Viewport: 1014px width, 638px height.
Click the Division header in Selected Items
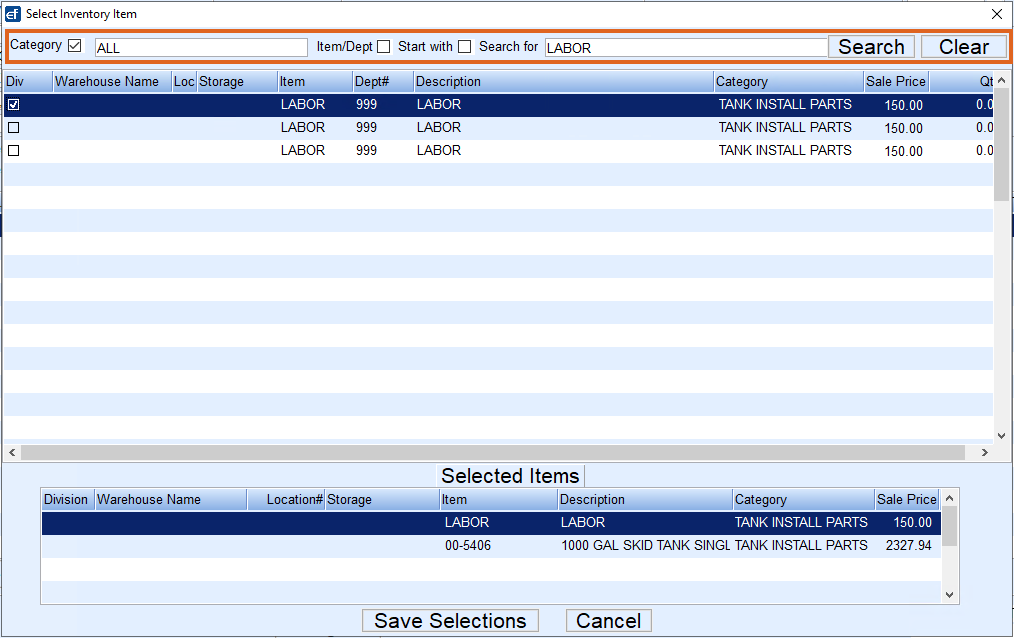click(x=69, y=500)
